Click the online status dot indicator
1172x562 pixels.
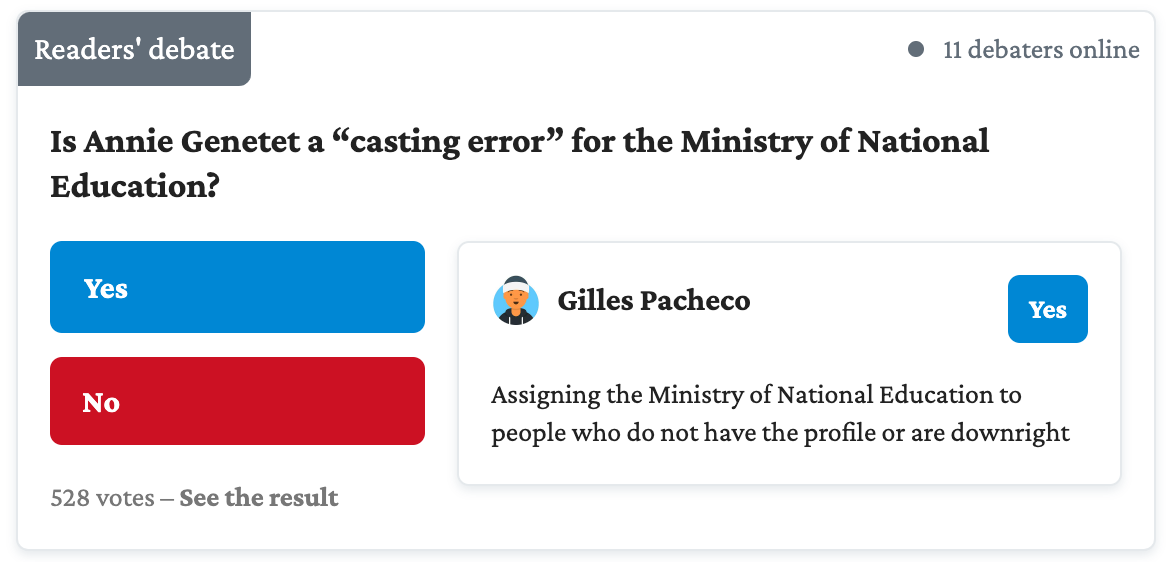tap(916, 49)
